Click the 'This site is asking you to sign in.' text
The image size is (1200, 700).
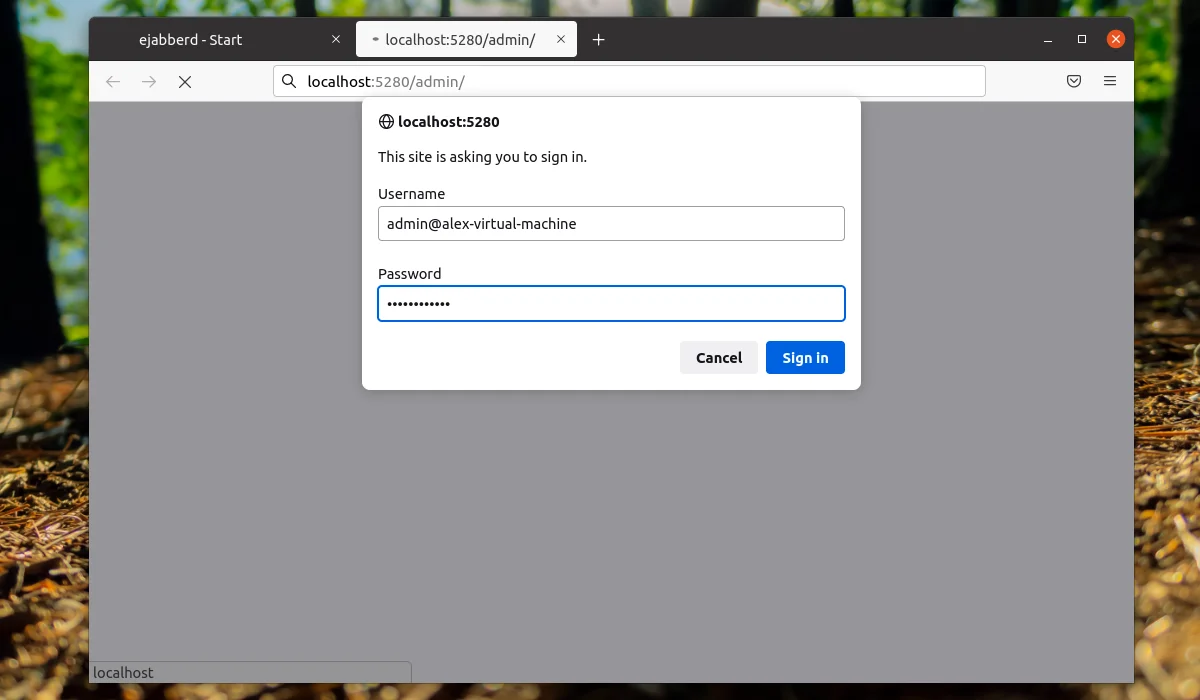click(x=482, y=157)
